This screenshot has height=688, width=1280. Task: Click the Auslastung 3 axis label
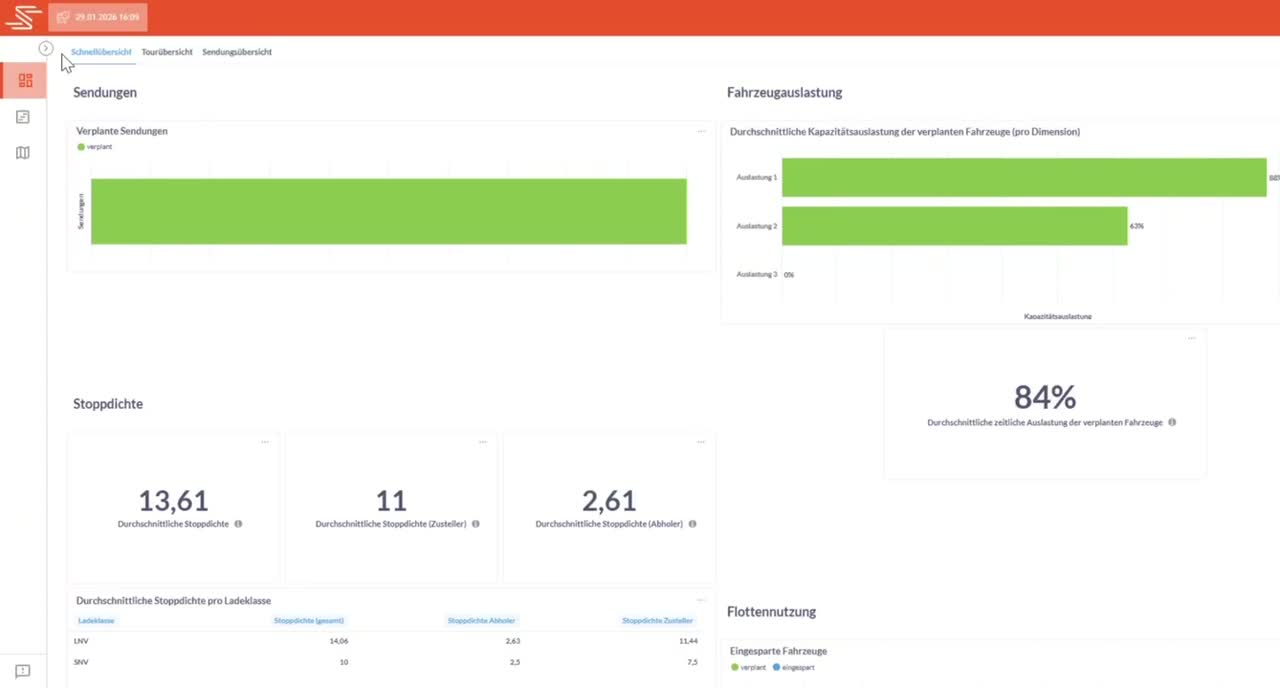[x=756, y=274]
